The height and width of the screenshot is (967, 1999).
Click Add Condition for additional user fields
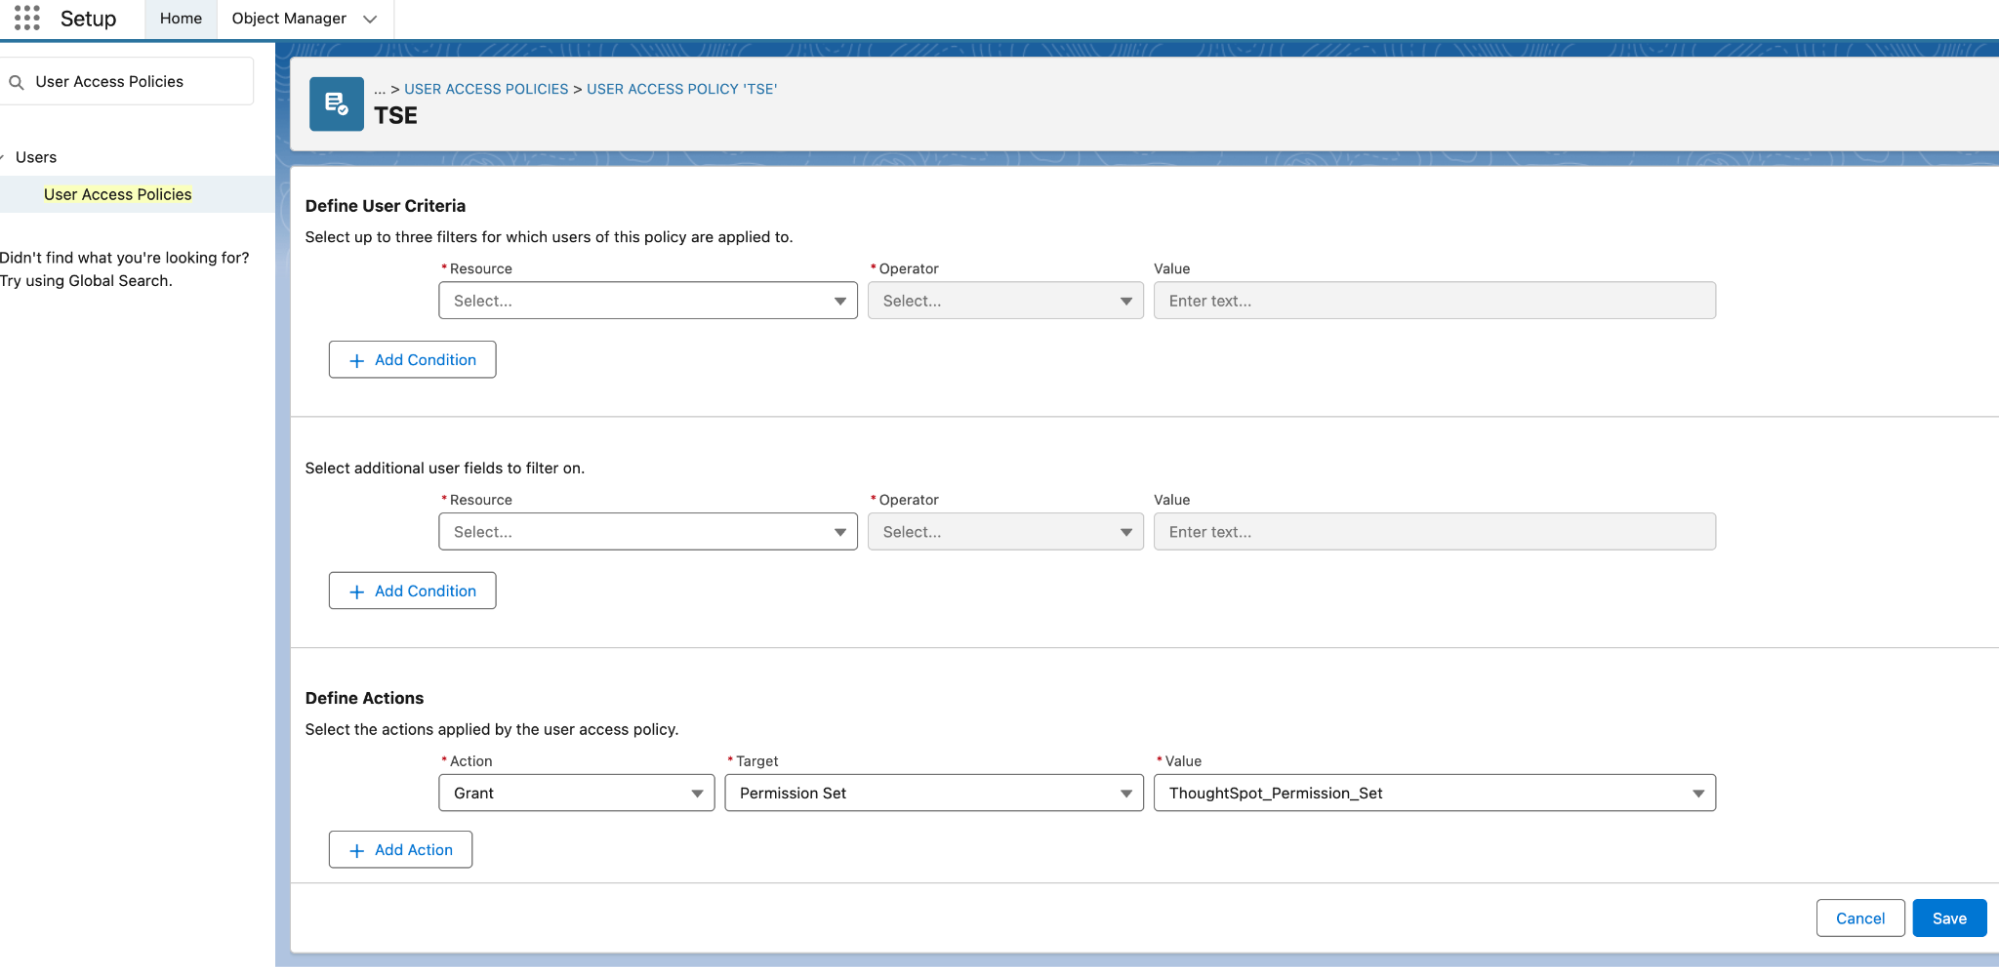tap(412, 590)
